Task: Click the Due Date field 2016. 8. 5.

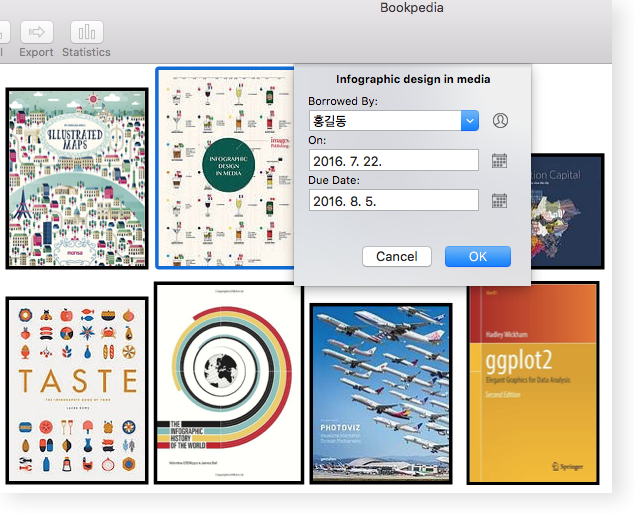Action: (394, 200)
